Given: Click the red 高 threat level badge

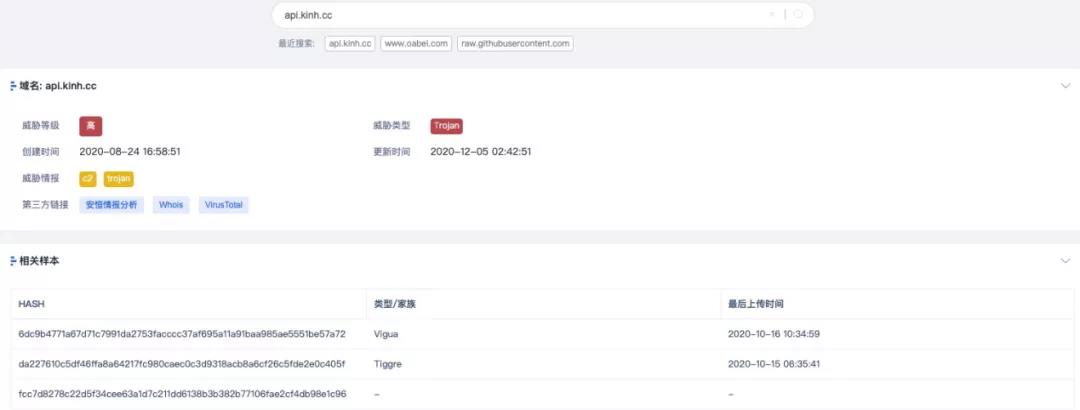Looking at the screenshot, I should (x=90, y=126).
